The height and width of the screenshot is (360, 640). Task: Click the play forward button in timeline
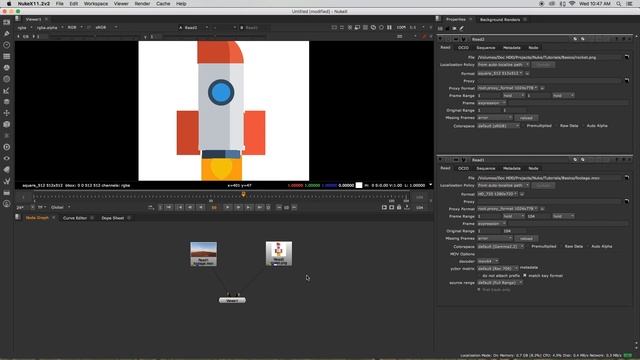tap(227, 207)
